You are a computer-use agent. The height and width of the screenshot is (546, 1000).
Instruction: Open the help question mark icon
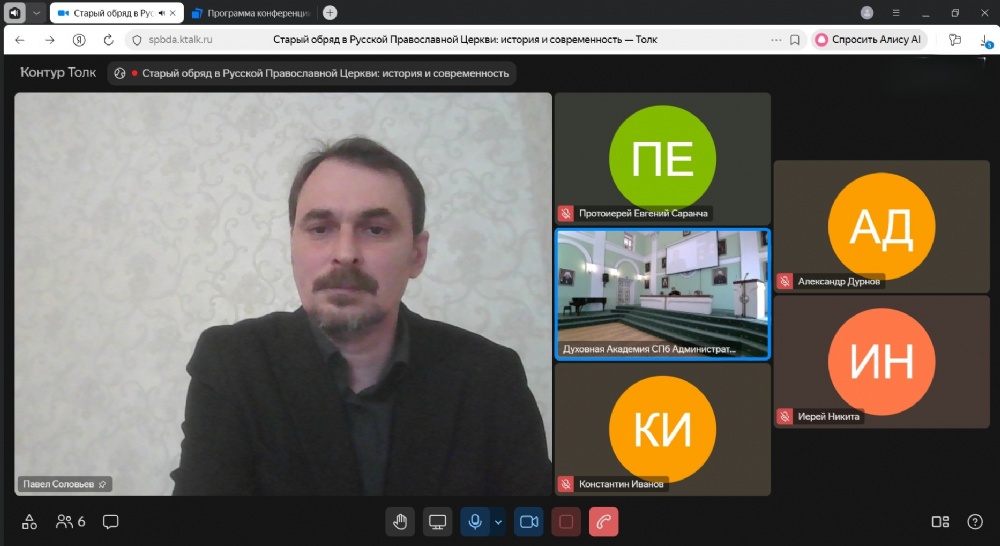pos(974,522)
